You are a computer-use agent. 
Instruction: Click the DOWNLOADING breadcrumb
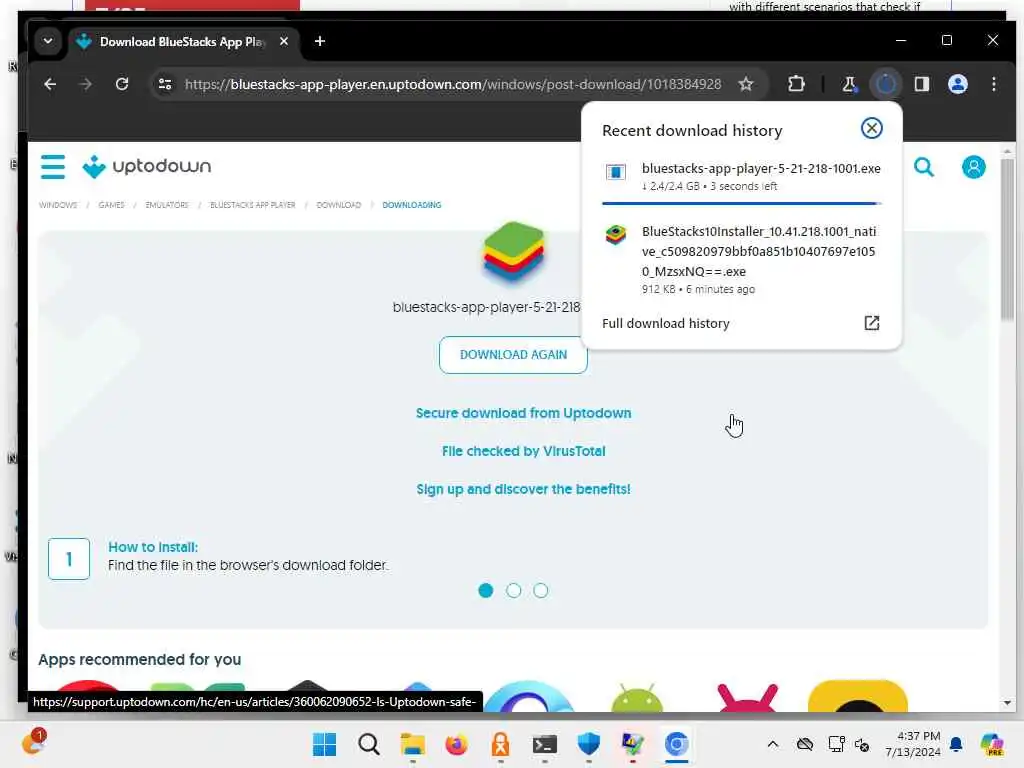411,205
